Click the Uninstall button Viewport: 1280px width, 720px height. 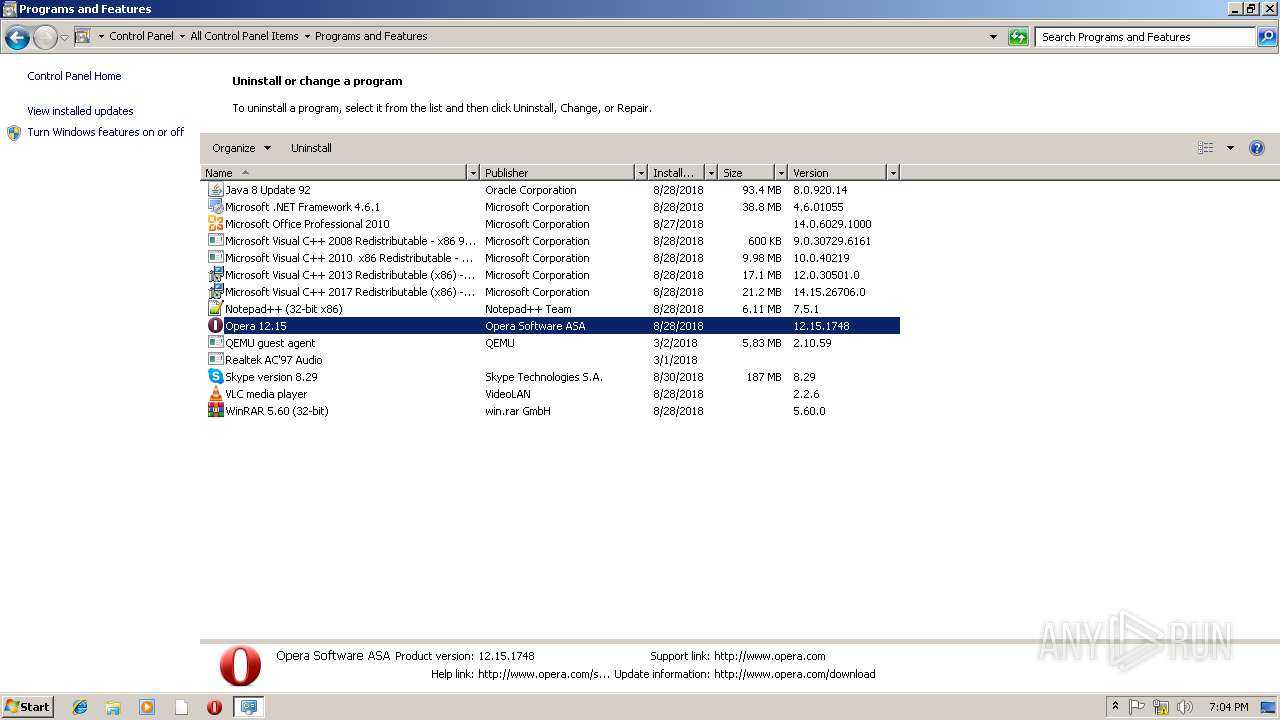tap(311, 148)
